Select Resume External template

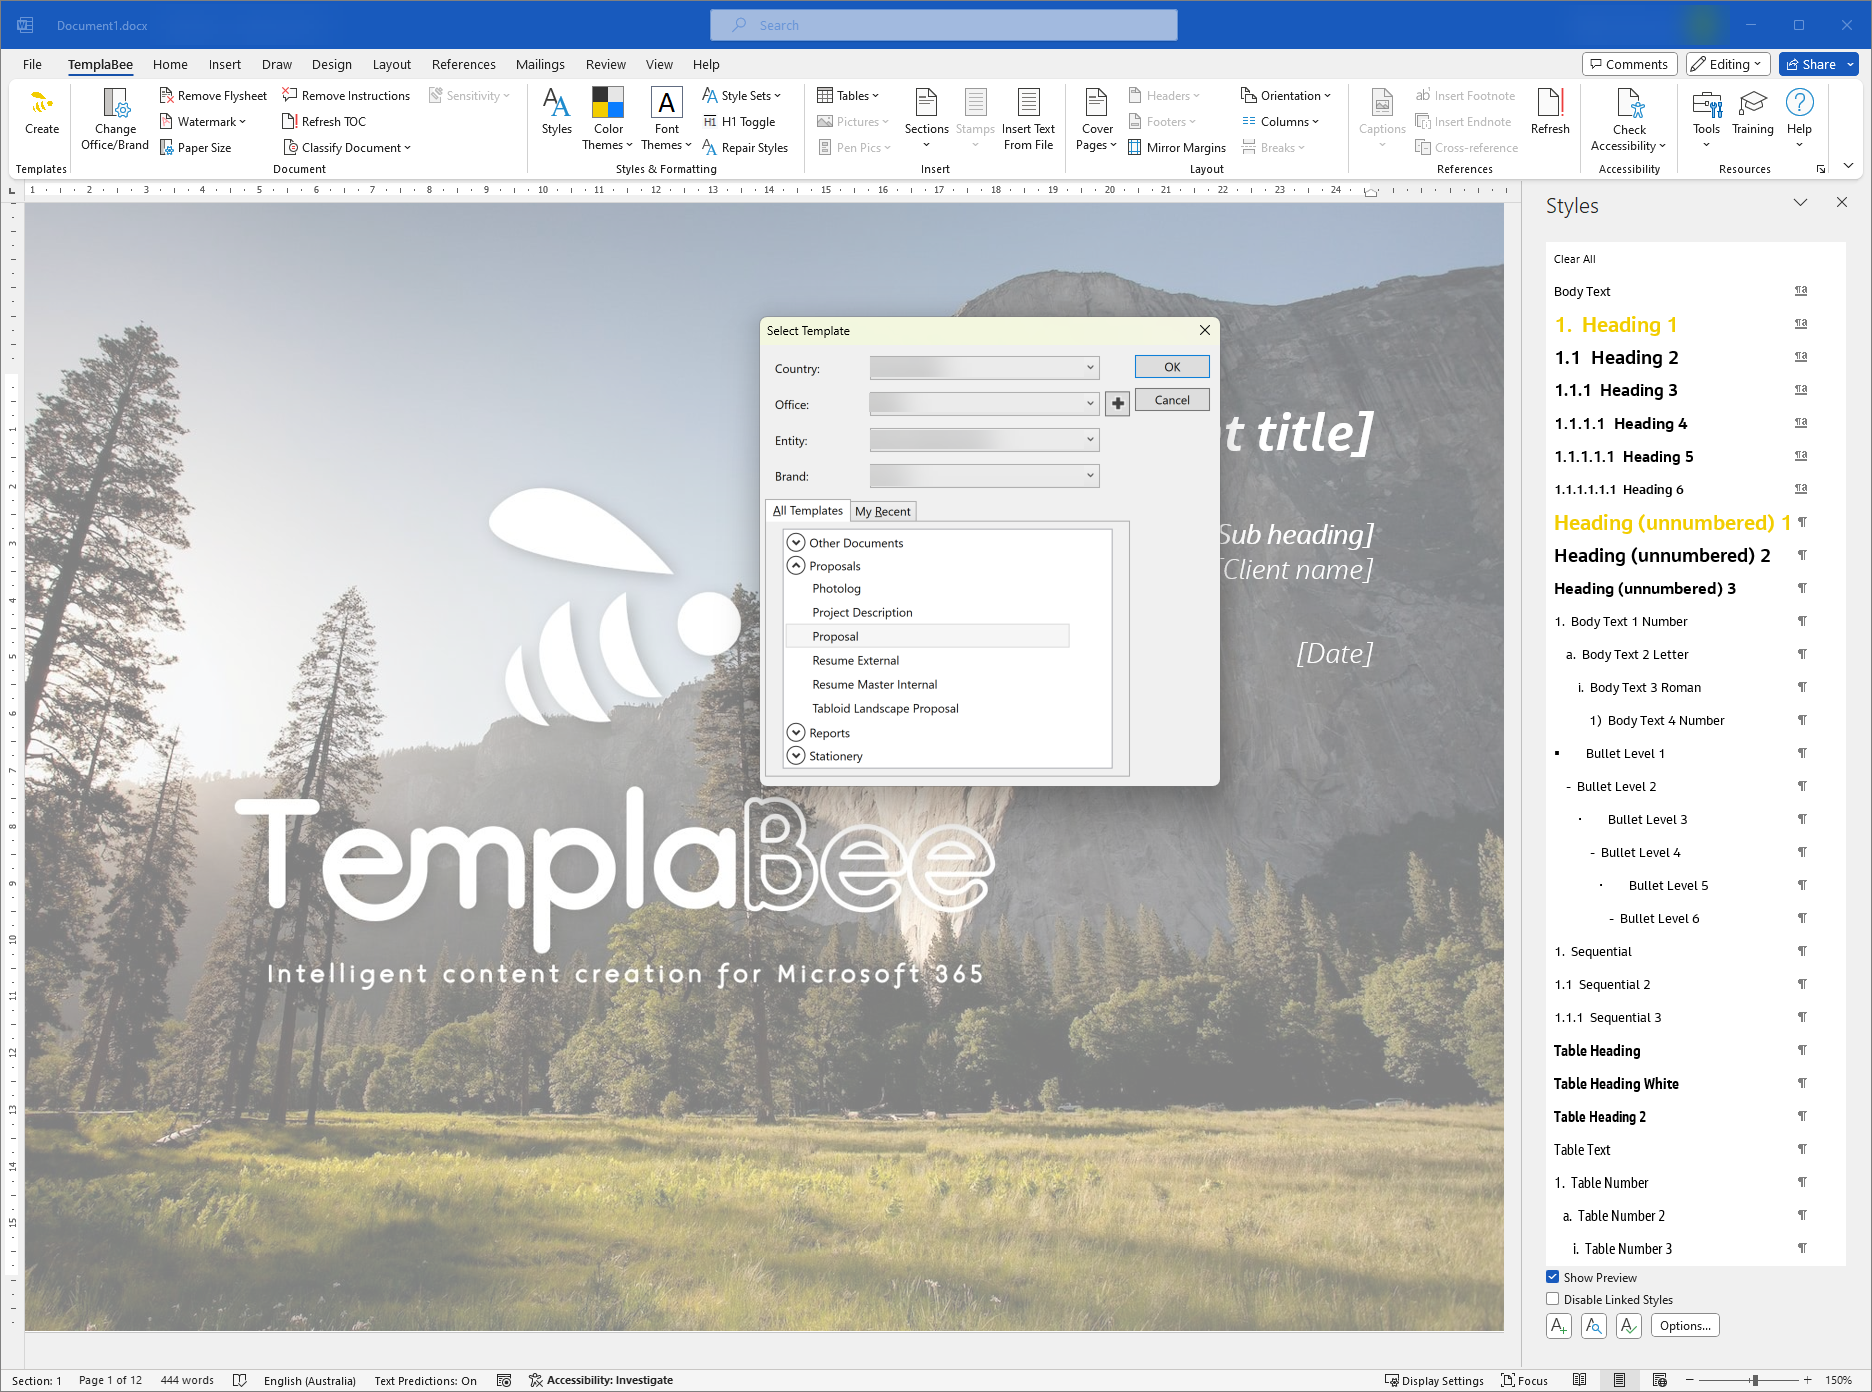point(855,660)
